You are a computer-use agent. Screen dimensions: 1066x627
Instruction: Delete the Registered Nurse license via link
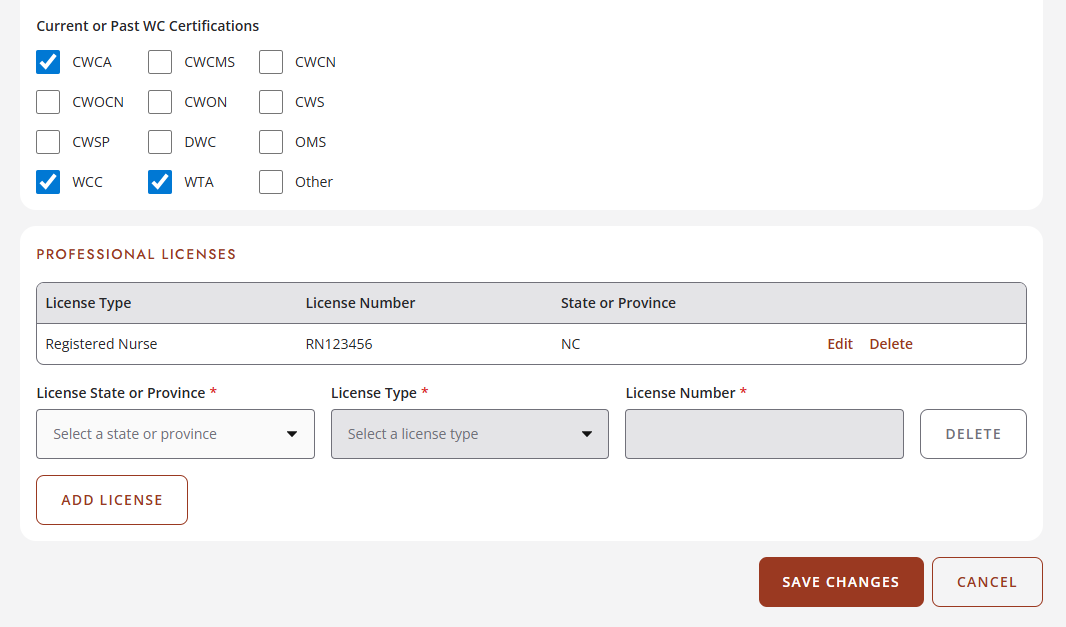pyautogui.click(x=891, y=344)
